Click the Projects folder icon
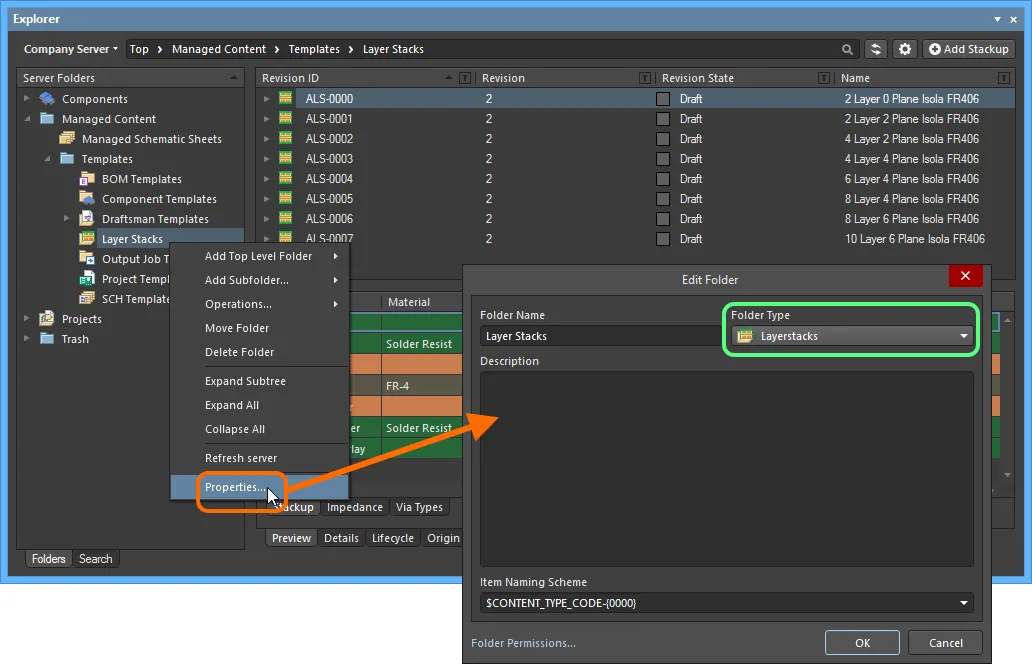1032x664 pixels. click(47, 319)
